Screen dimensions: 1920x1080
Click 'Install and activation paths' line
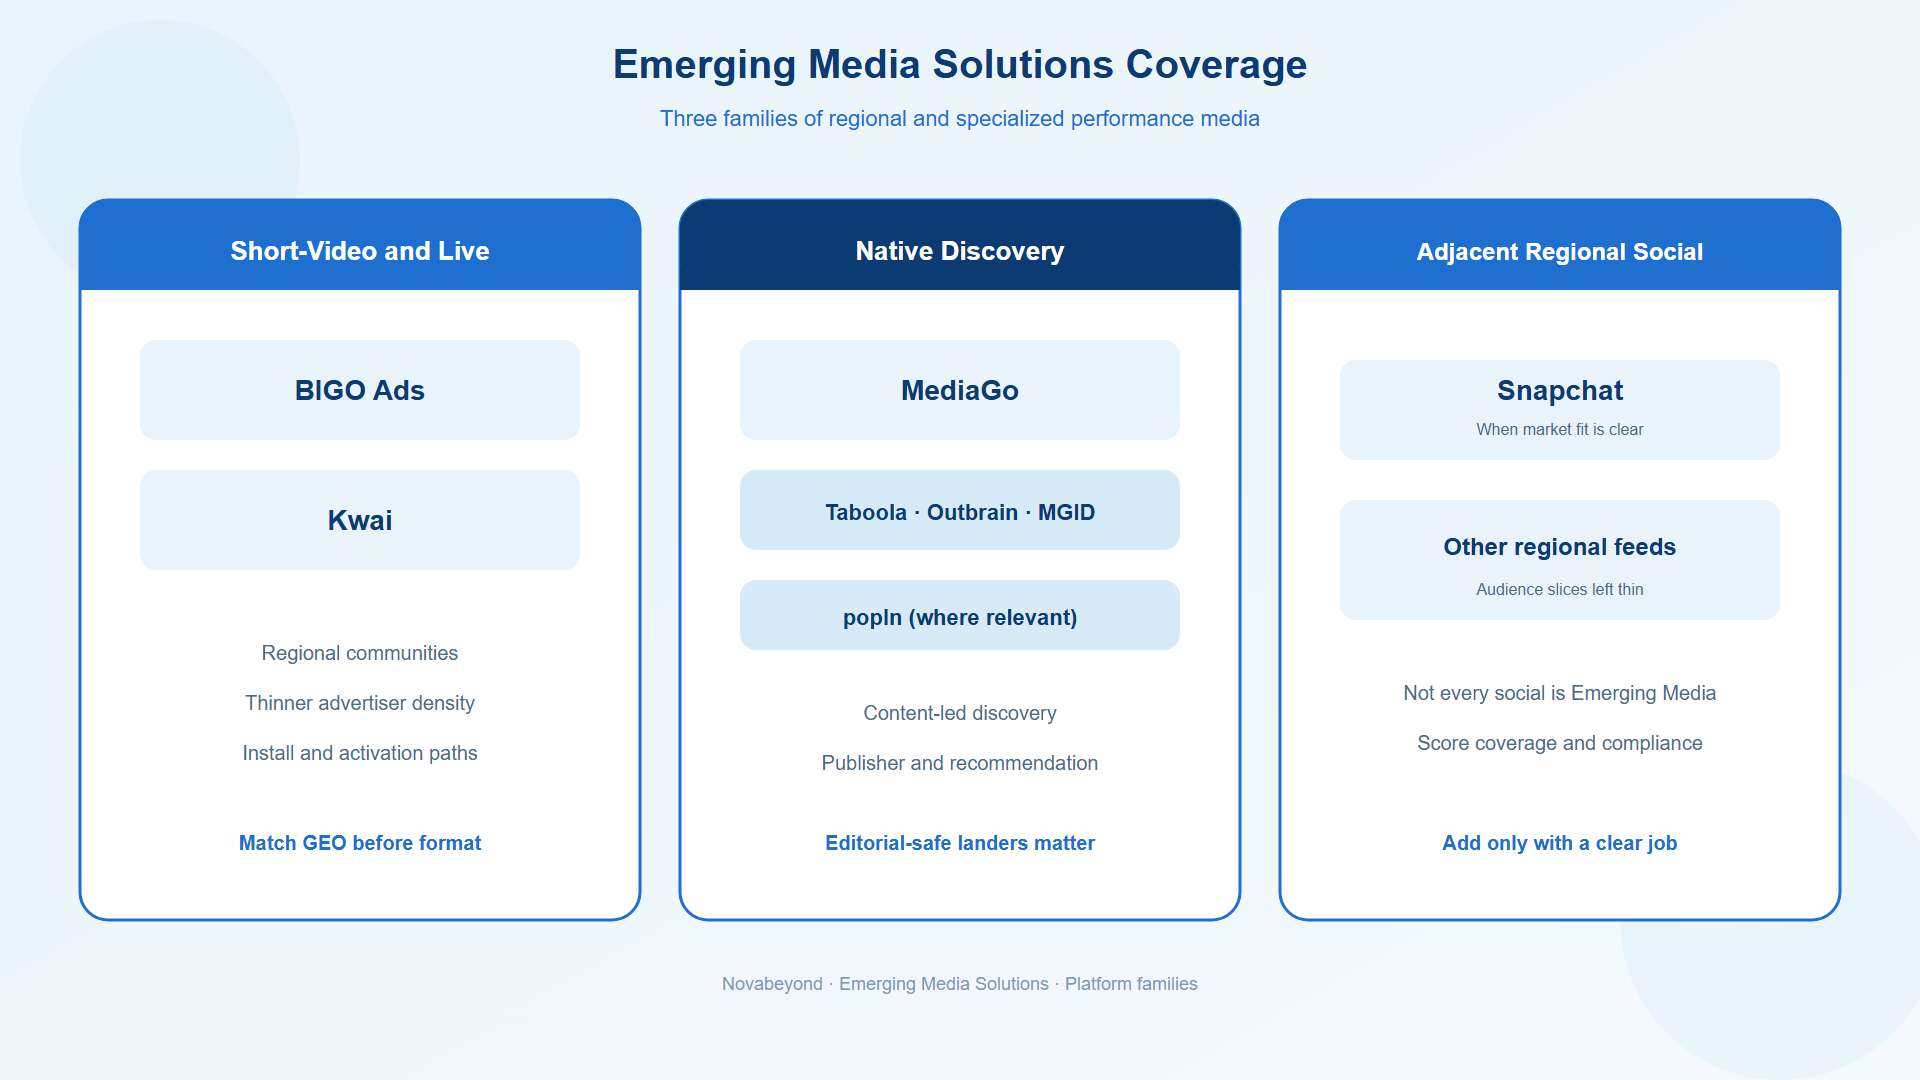click(x=360, y=753)
